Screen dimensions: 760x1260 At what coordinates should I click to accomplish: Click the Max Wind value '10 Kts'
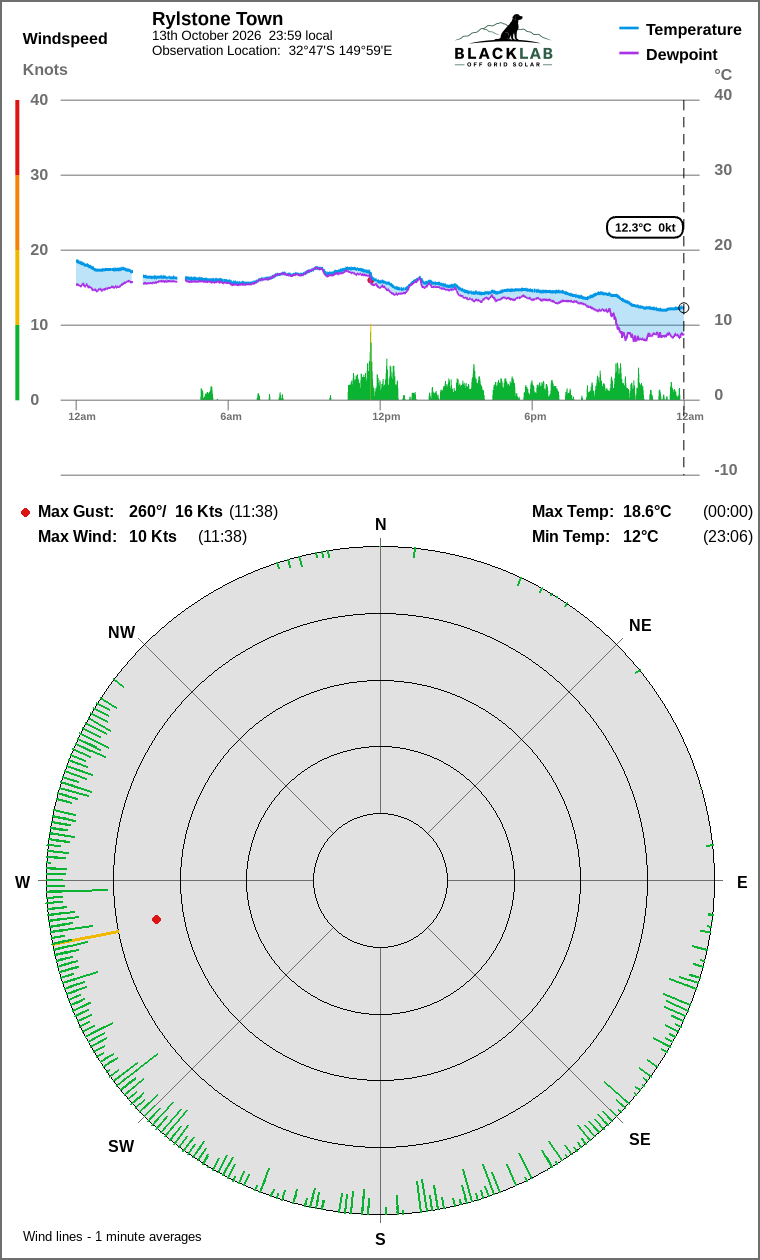(153, 537)
